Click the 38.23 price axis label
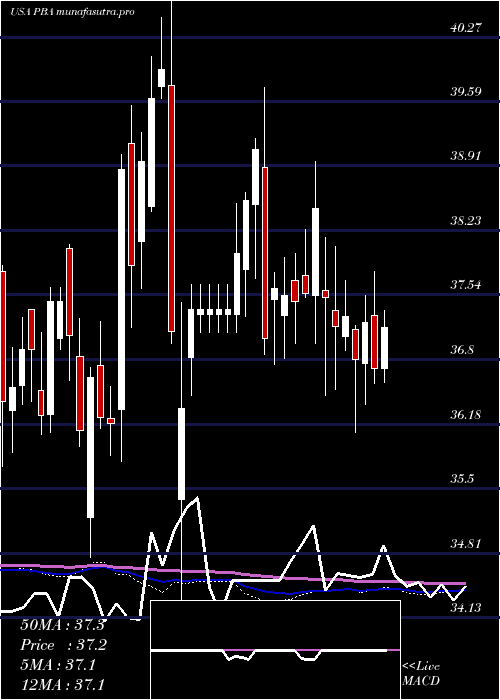The image size is (500, 700). [466, 220]
